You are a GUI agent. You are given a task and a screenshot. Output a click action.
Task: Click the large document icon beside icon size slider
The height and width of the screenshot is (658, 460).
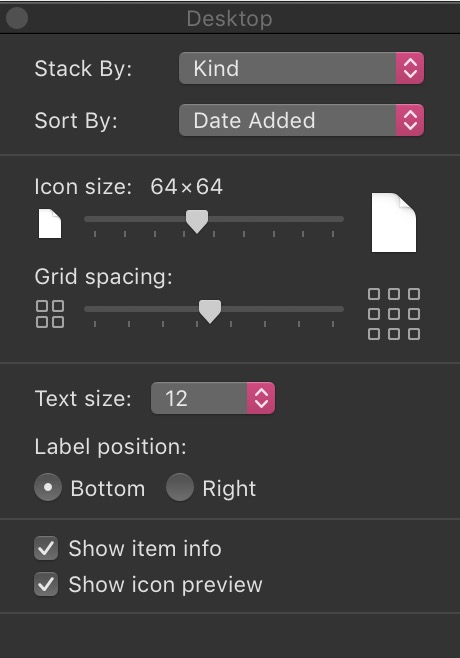point(394,222)
